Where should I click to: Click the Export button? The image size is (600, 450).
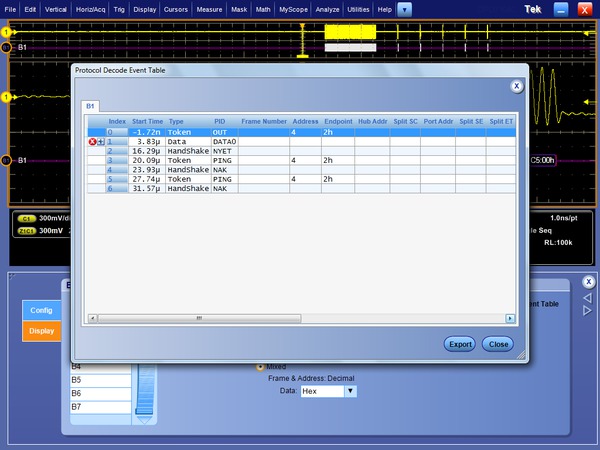coord(459,344)
